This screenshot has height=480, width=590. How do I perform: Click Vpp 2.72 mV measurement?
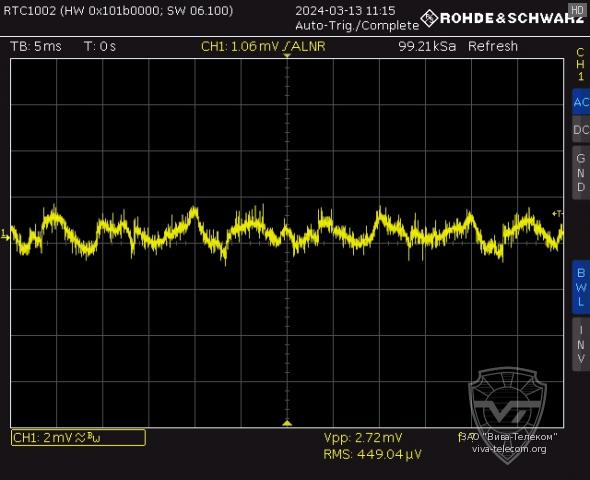(363, 438)
